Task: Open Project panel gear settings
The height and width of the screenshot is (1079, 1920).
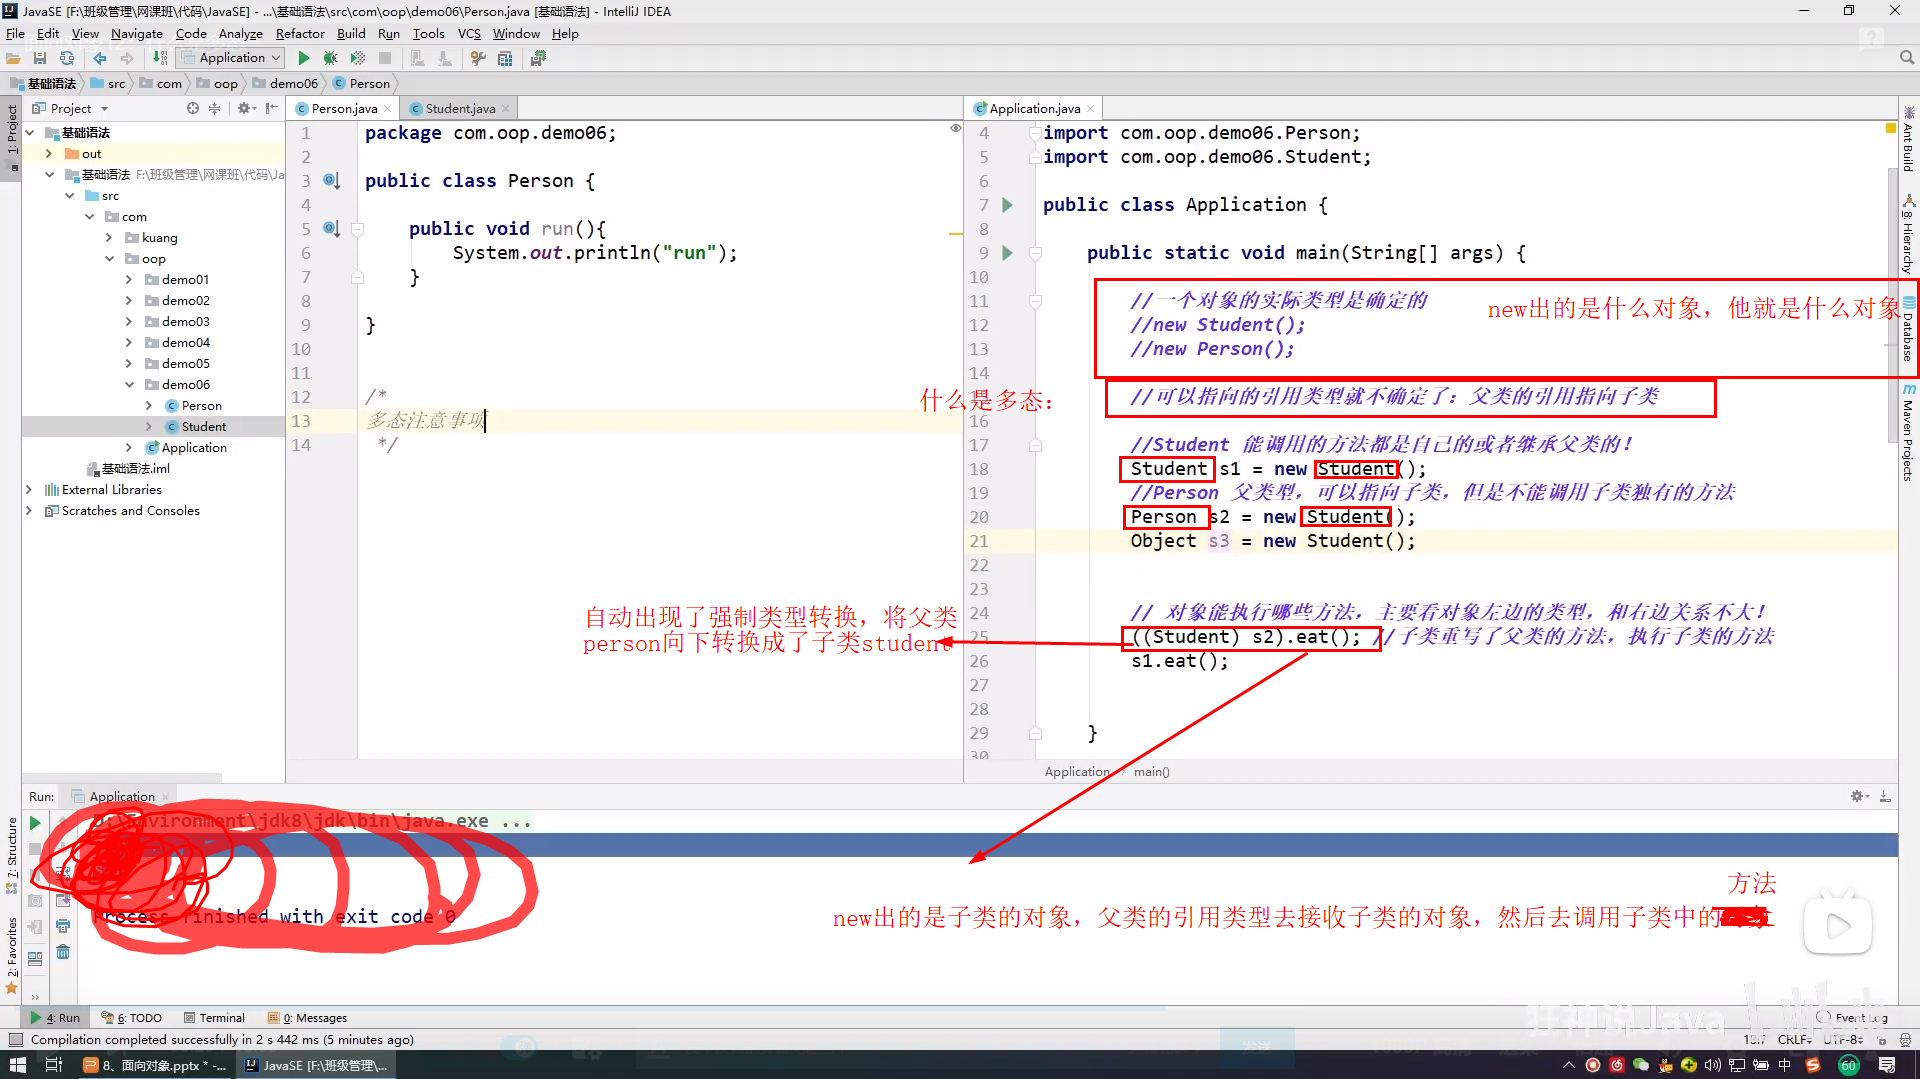Action: 245,108
